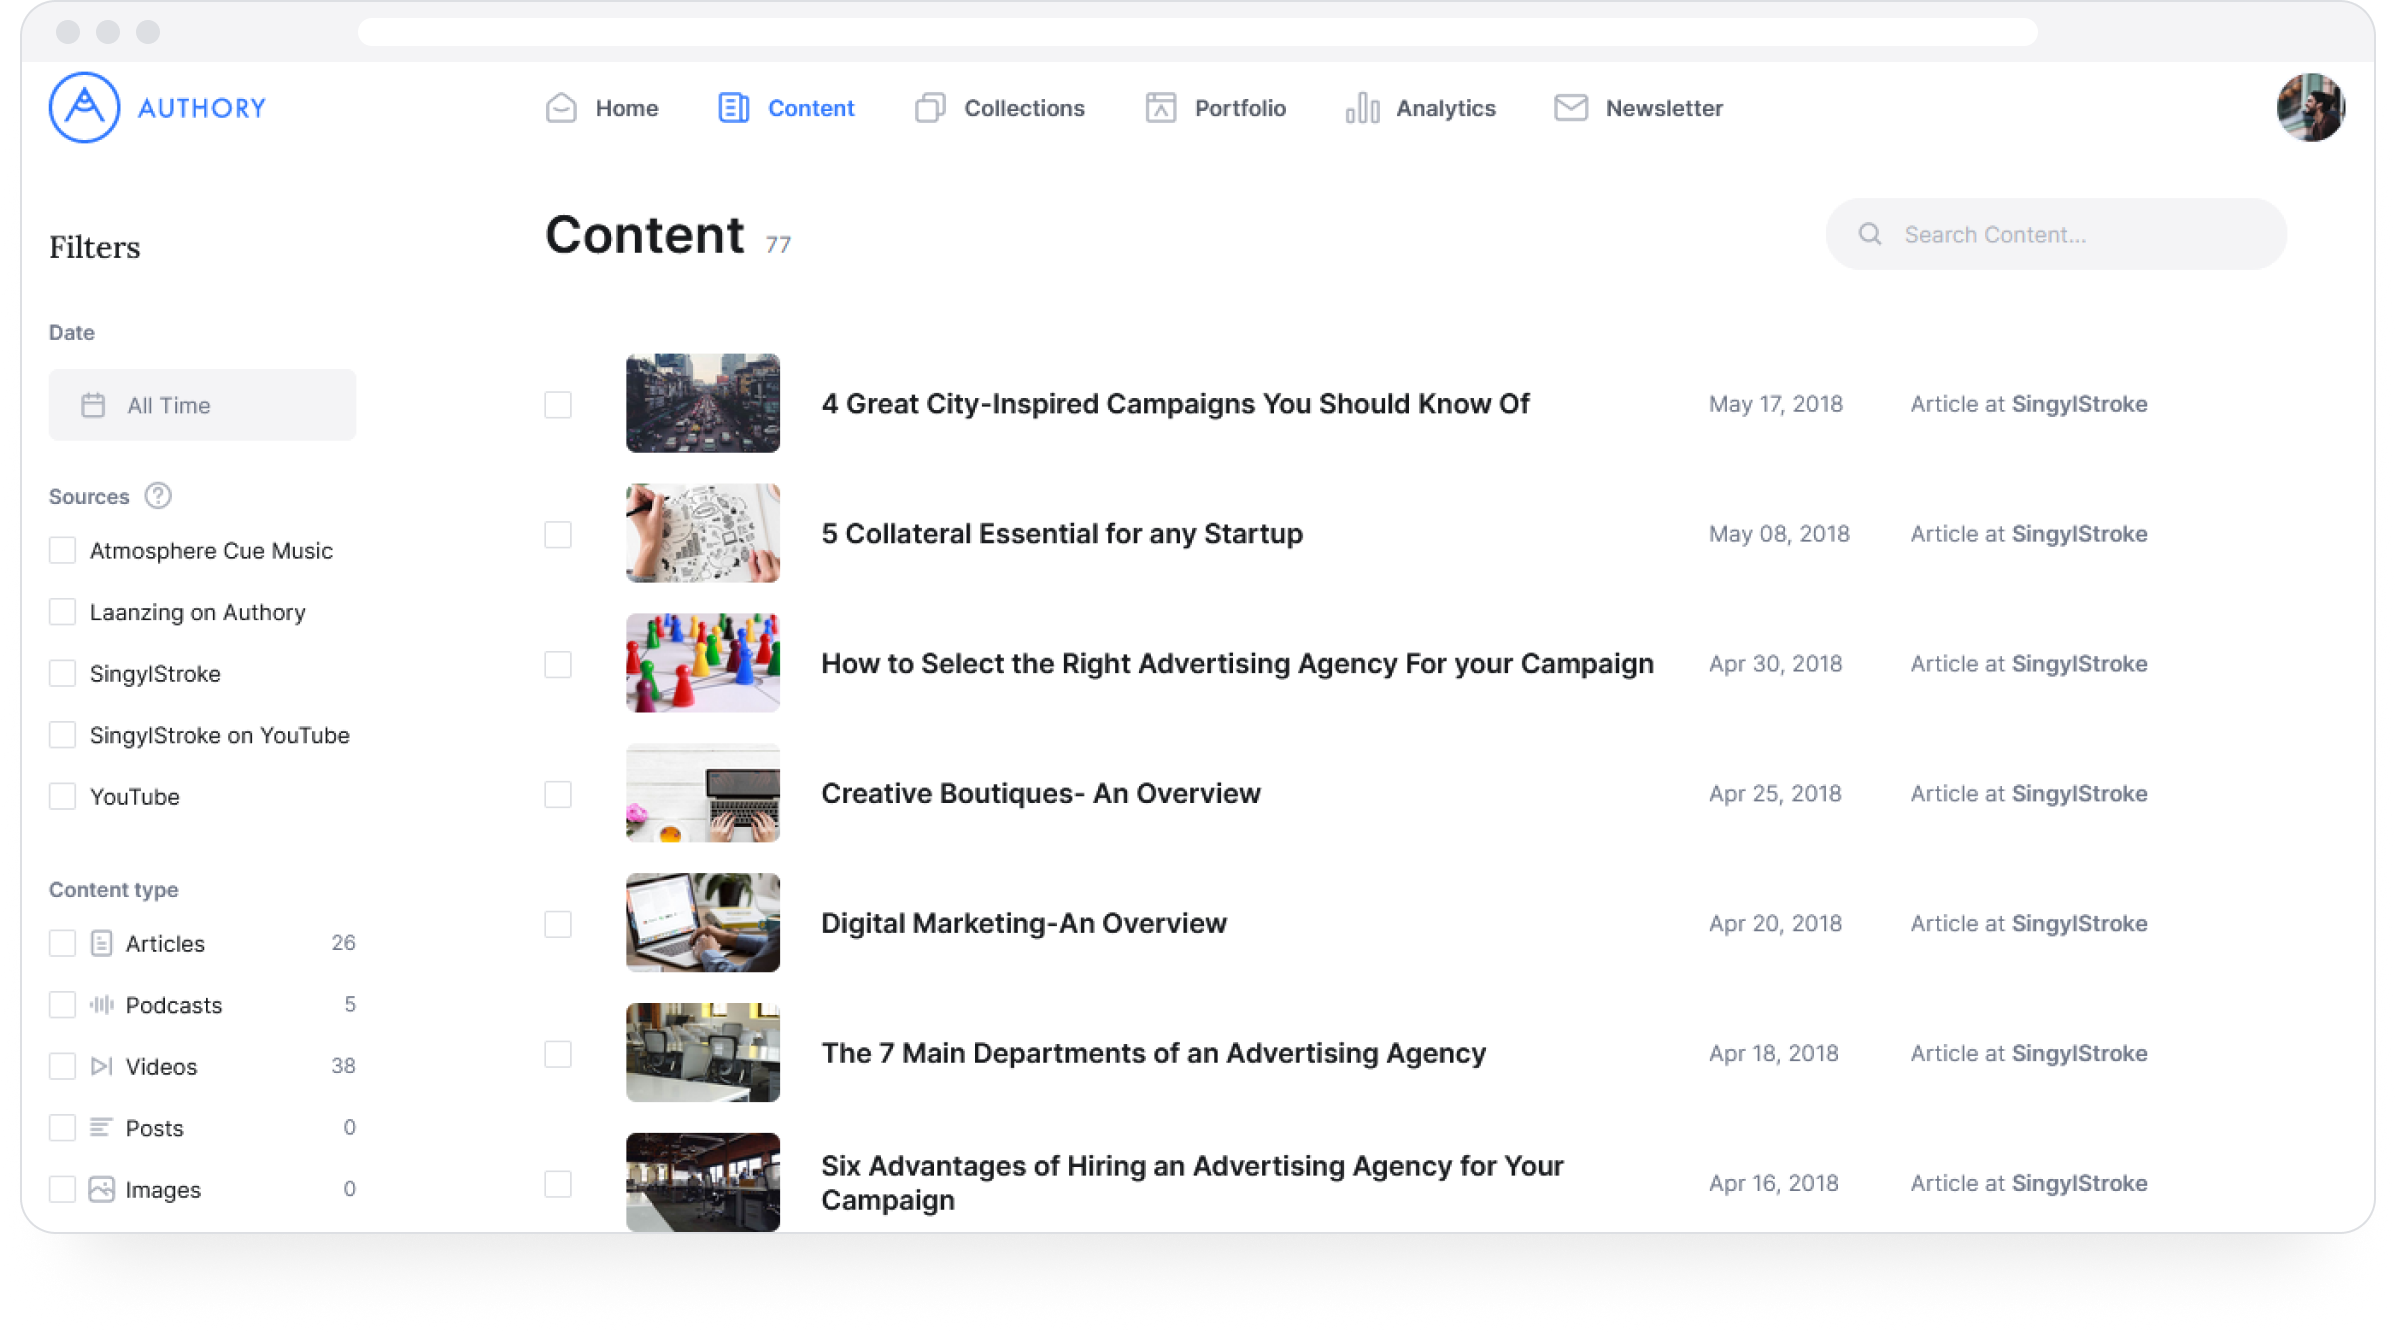Tick the Videos content type checkbox
This screenshot has height=1334, width=2396.
click(x=63, y=1066)
